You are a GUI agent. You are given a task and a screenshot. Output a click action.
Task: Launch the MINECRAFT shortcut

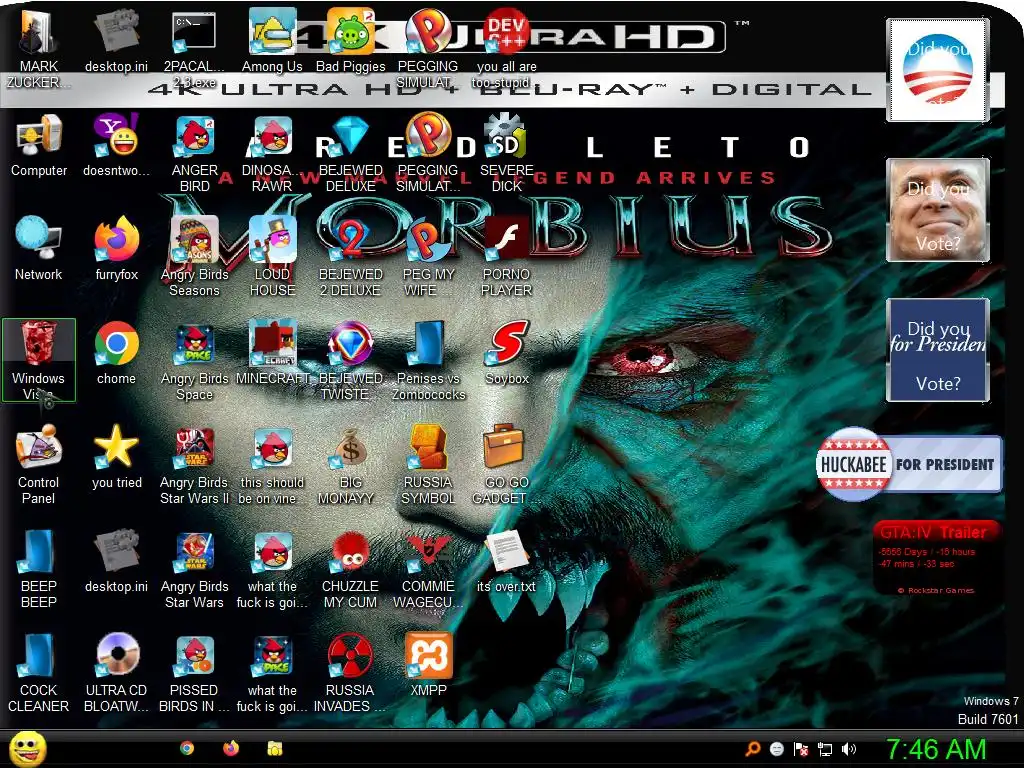tap(272, 353)
